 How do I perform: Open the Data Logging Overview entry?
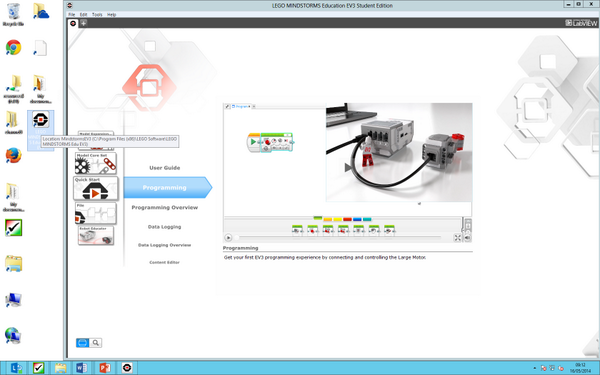(x=165, y=245)
